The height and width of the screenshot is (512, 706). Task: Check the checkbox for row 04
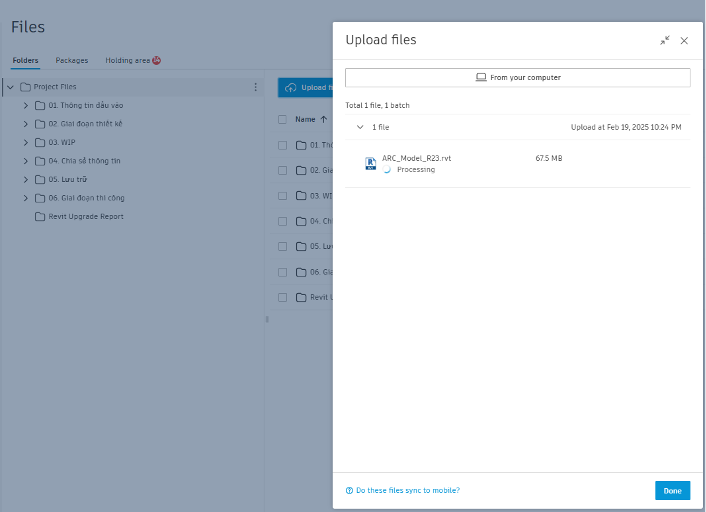tap(282, 221)
